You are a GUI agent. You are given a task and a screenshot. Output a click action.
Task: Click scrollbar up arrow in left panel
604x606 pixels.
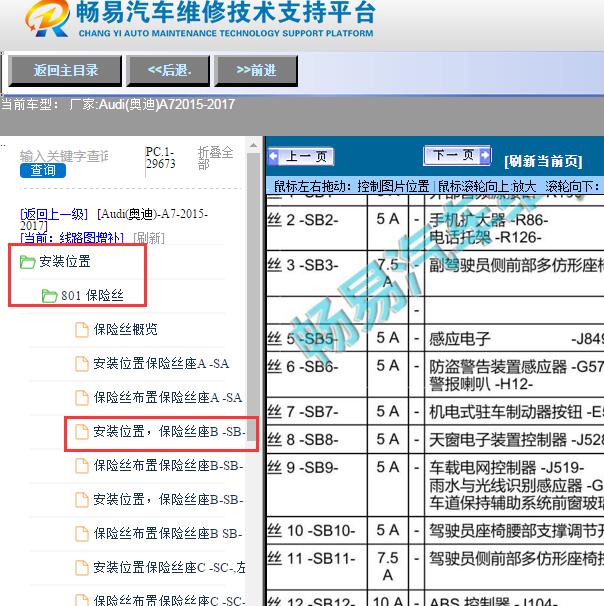[253, 146]
